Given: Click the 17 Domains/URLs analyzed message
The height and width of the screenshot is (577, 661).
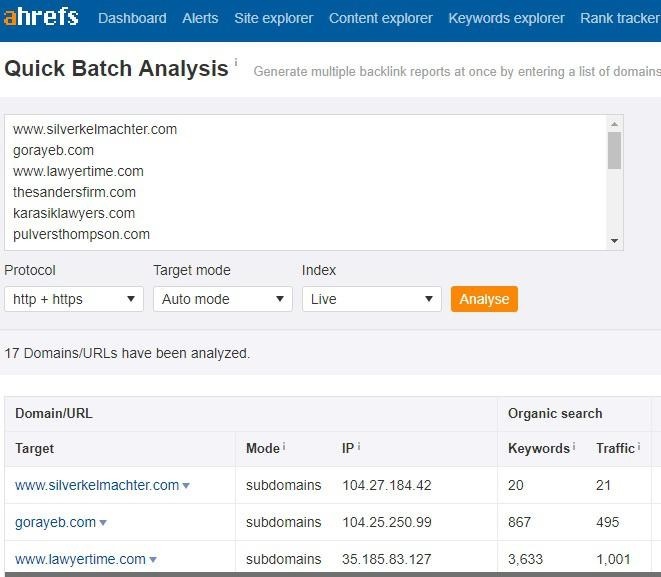Looking at the screenshot, I should click(127, 353).
